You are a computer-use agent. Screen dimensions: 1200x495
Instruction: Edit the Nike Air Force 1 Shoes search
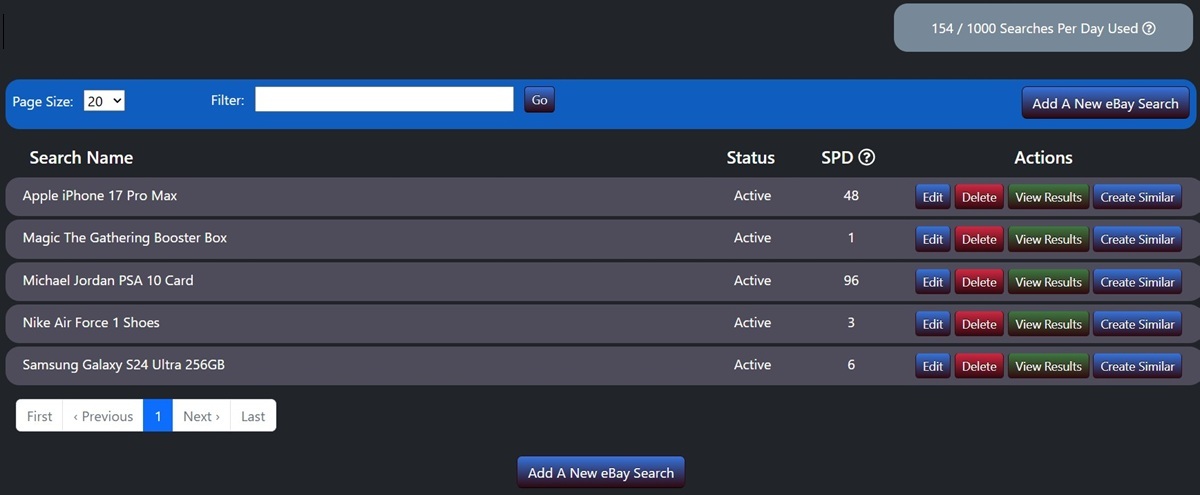click(x=933, y=324)
